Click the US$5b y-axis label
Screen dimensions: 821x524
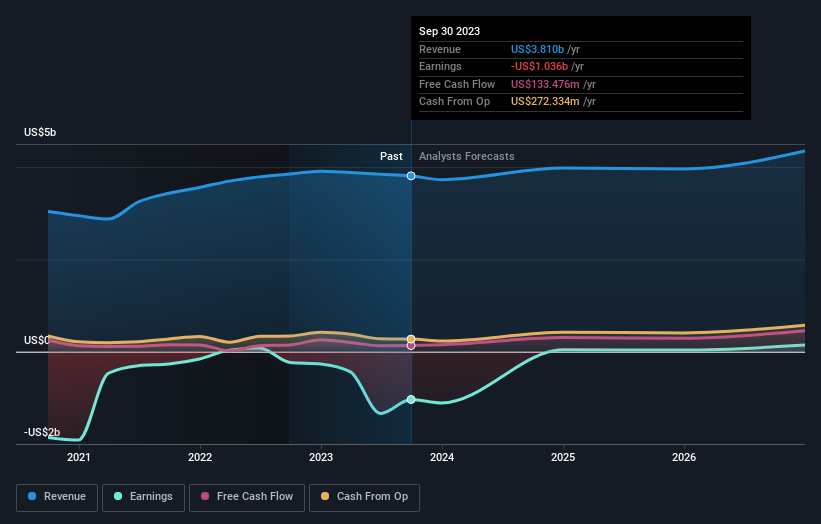(40, 132)
